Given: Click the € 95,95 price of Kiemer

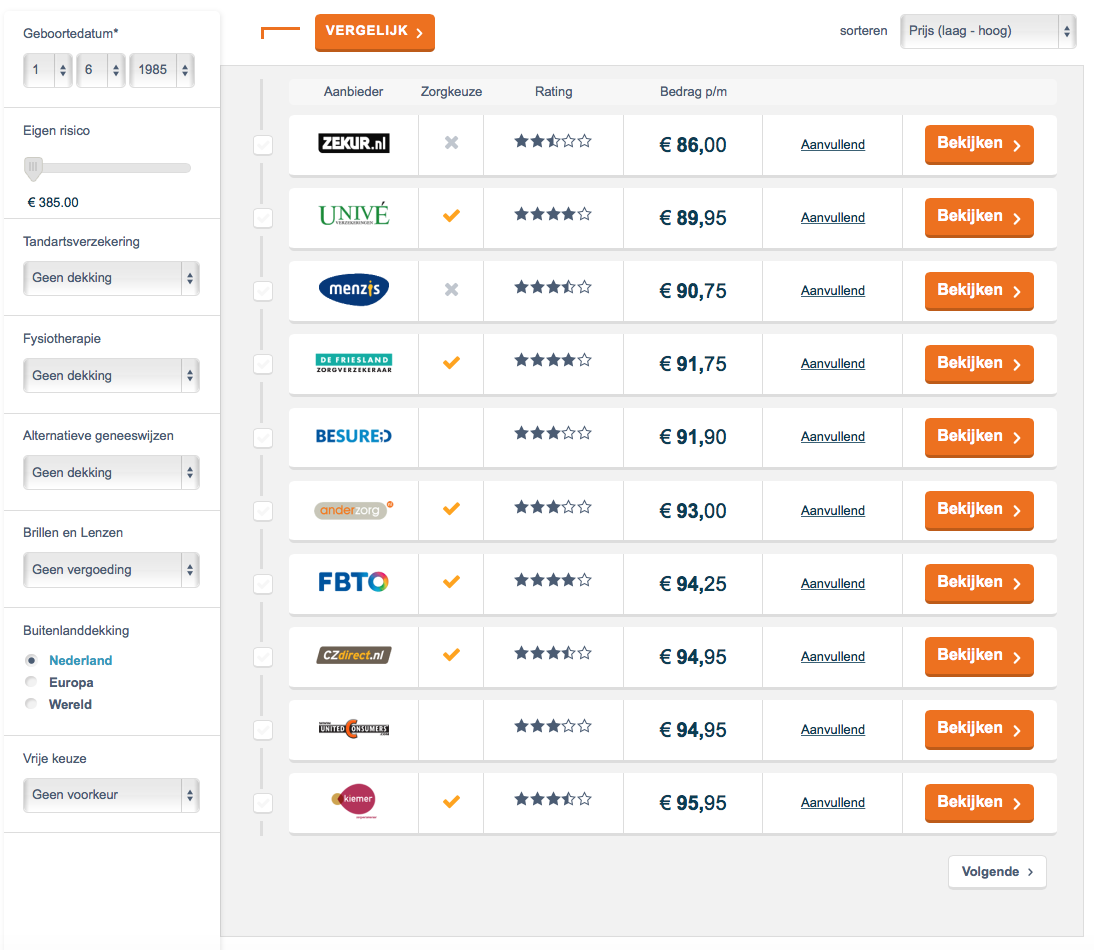Looking at the screenshot, I should (x=692, y=803).
